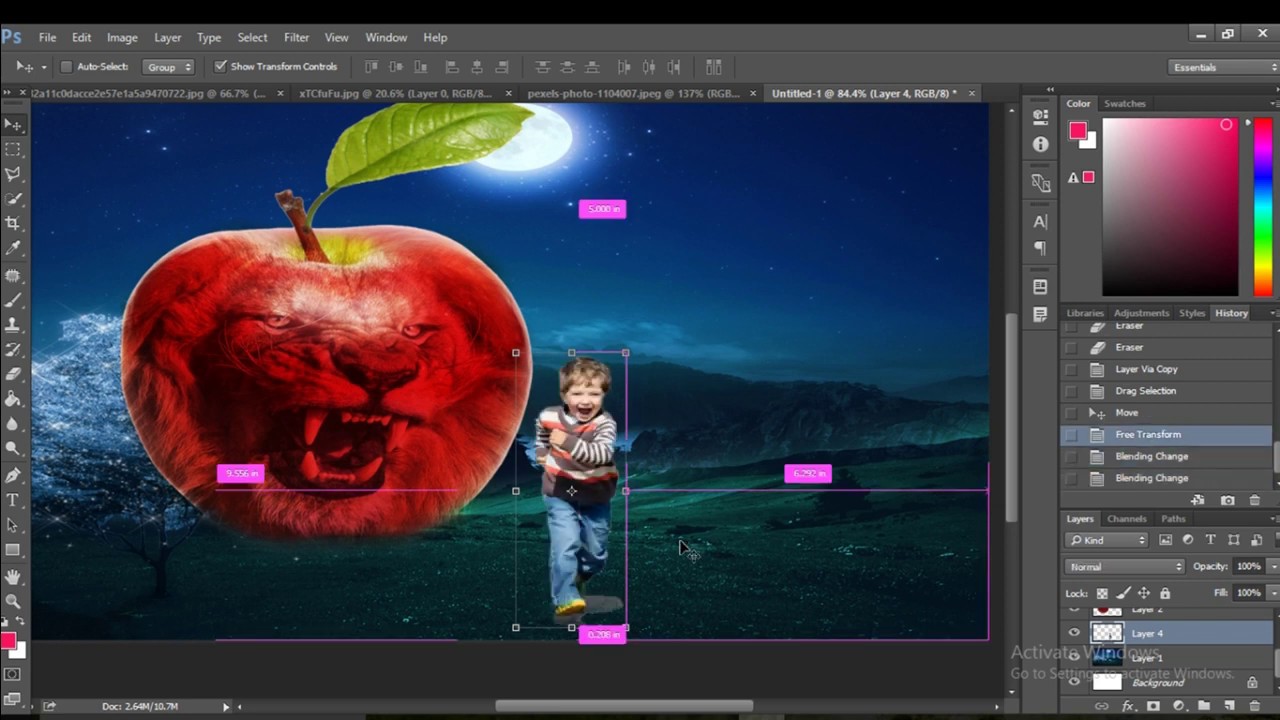Image resolution: width=1280 pixels, height=720 pixels.
Task: Open status bar info arrow menu
Action: tap(225, 707)
